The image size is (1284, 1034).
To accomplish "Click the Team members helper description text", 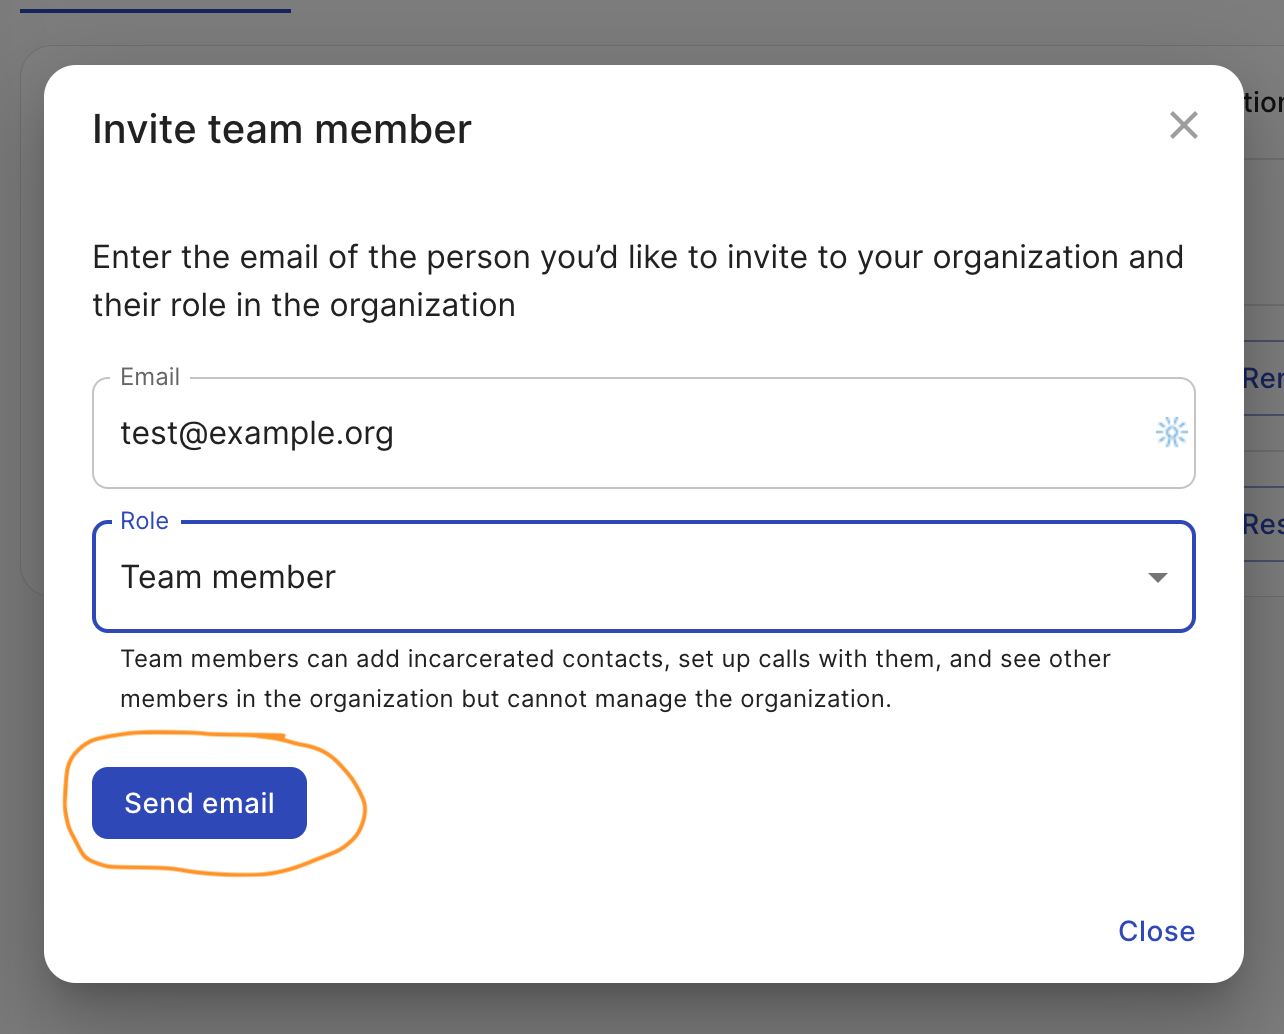I will pyautogui.click(x=615, y=678).
